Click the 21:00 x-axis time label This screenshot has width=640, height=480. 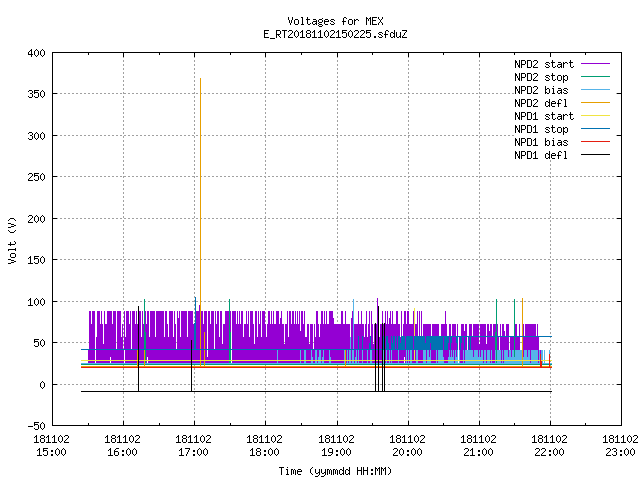point(478,452)
